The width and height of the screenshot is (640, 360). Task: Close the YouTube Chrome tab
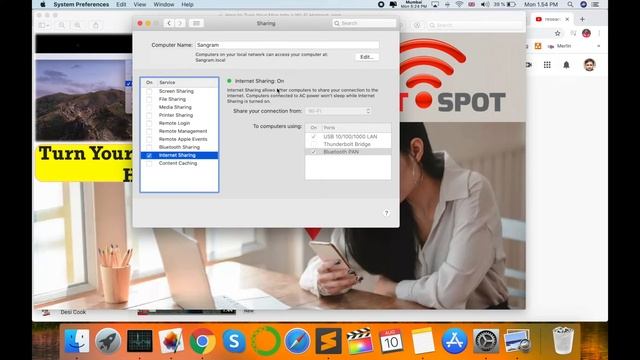pos(567,19)
